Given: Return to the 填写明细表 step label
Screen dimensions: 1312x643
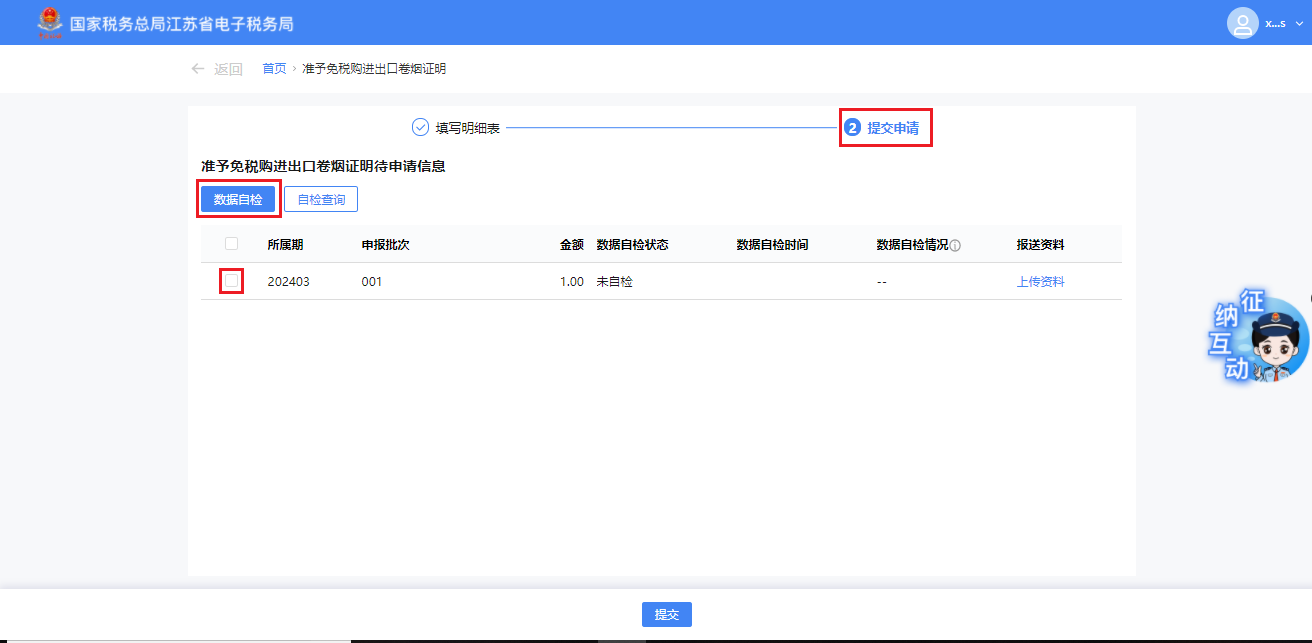Looking at the screenshot, I should pyautogui.click(x=468, y=128).
